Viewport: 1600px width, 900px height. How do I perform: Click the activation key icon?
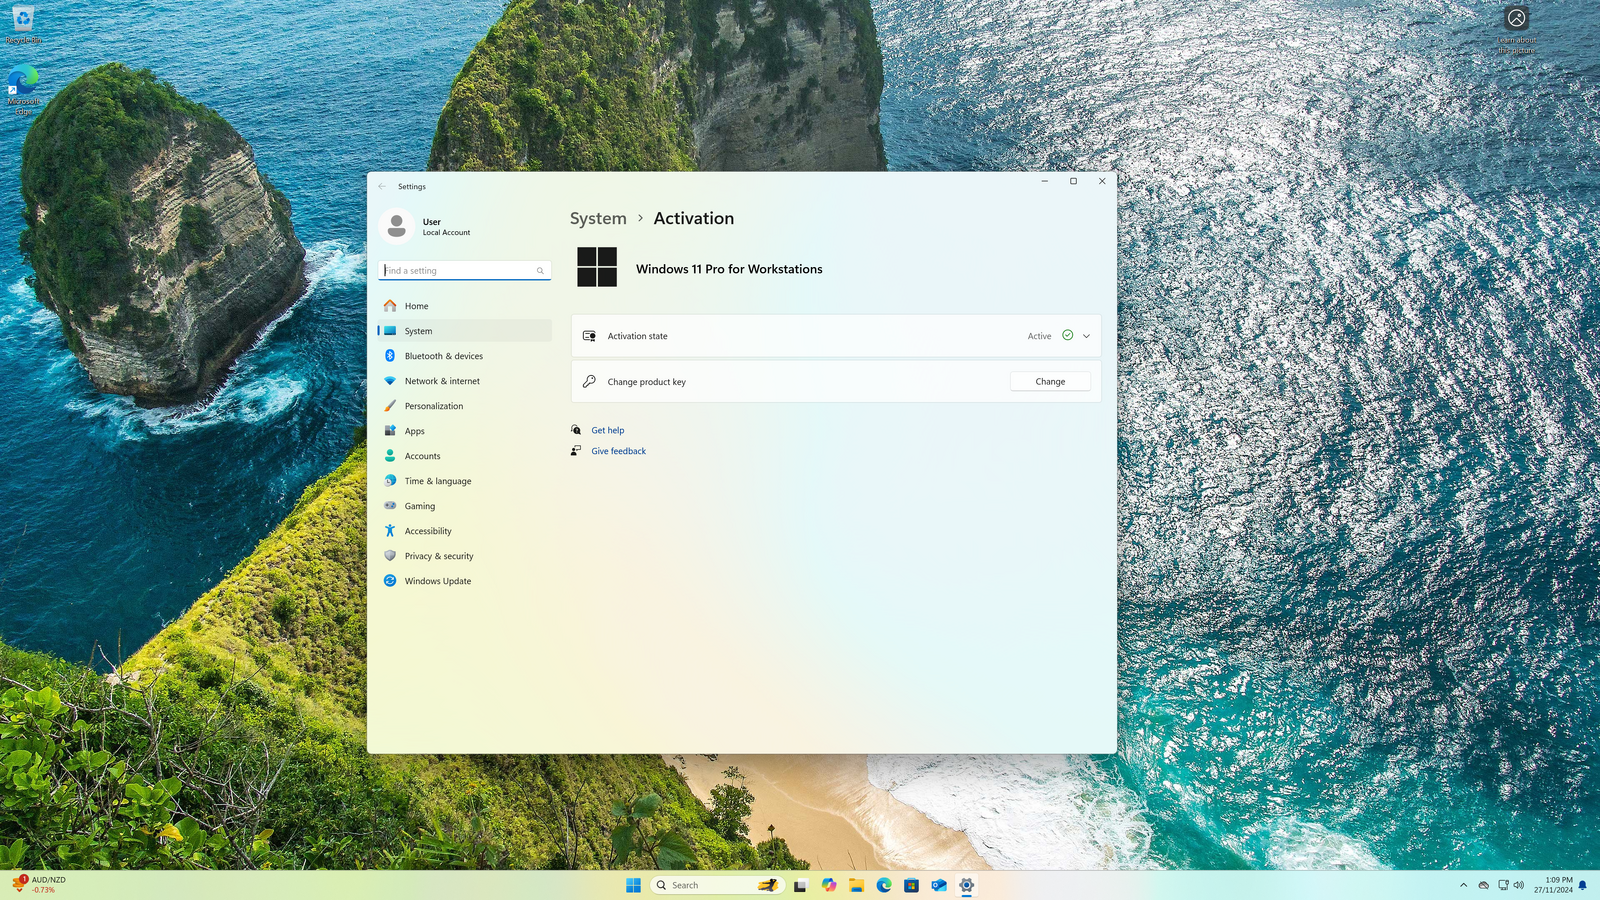[x=589, y=381]
